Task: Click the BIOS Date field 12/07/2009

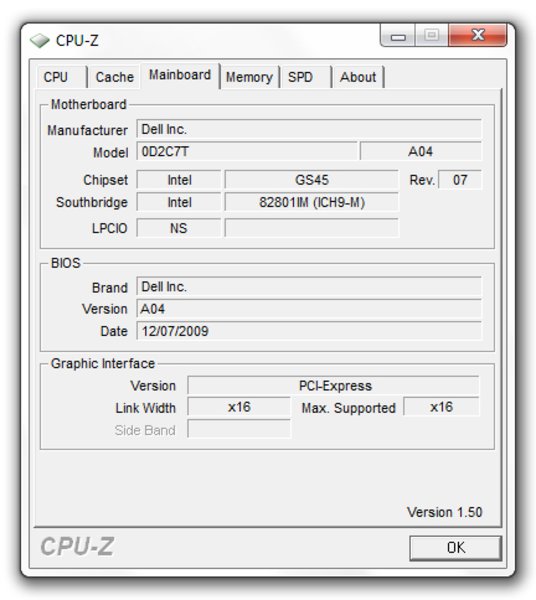Action: [309, 331]
